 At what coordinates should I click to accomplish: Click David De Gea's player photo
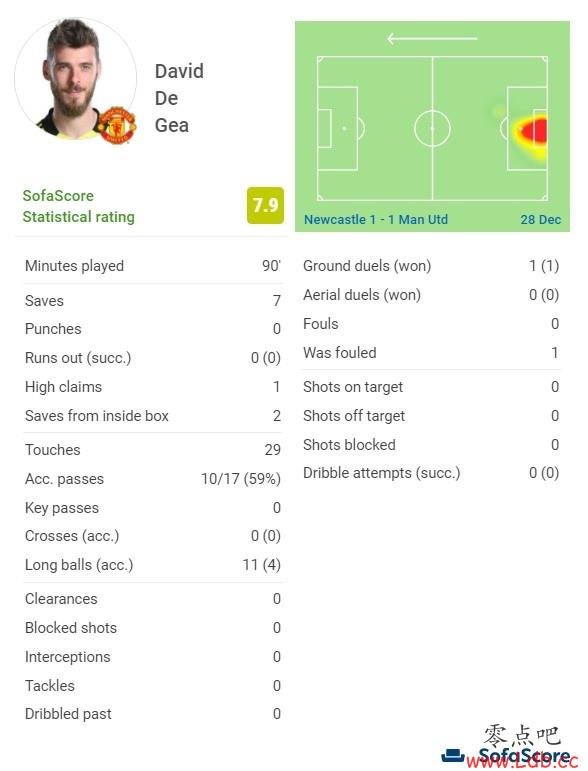76,79
